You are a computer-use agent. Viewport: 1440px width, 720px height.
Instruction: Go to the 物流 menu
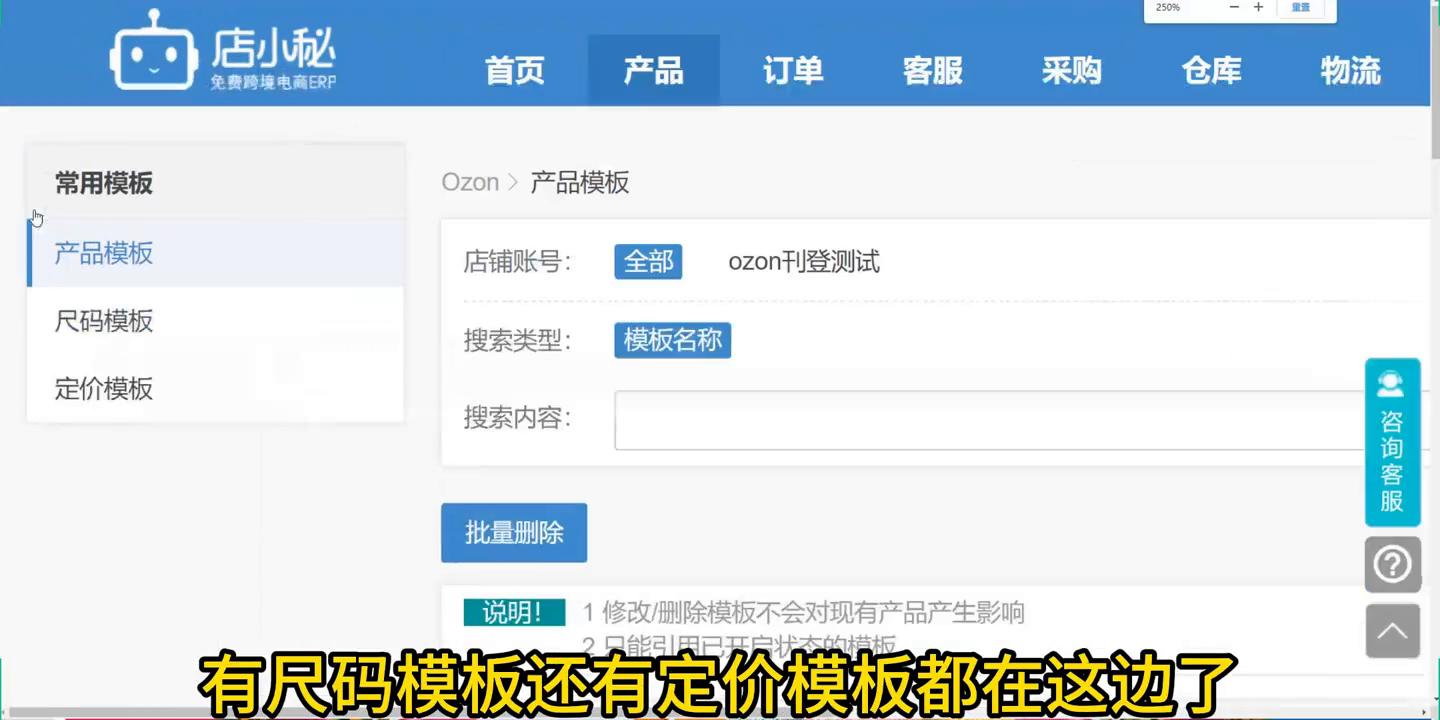pos(1349,70)
